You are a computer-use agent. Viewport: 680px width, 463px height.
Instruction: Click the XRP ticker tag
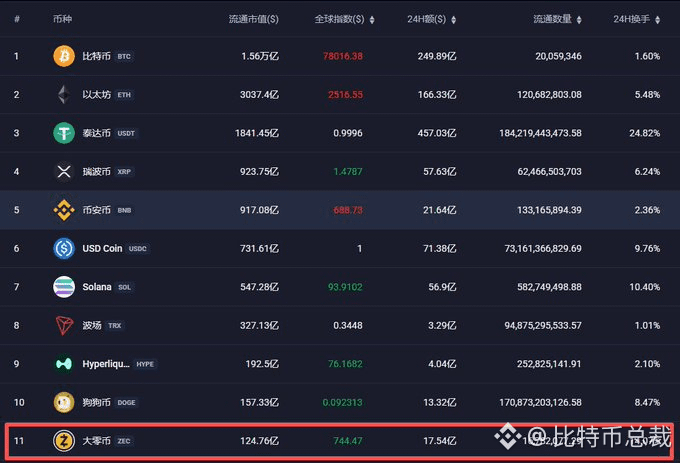[x=124, y=172]
